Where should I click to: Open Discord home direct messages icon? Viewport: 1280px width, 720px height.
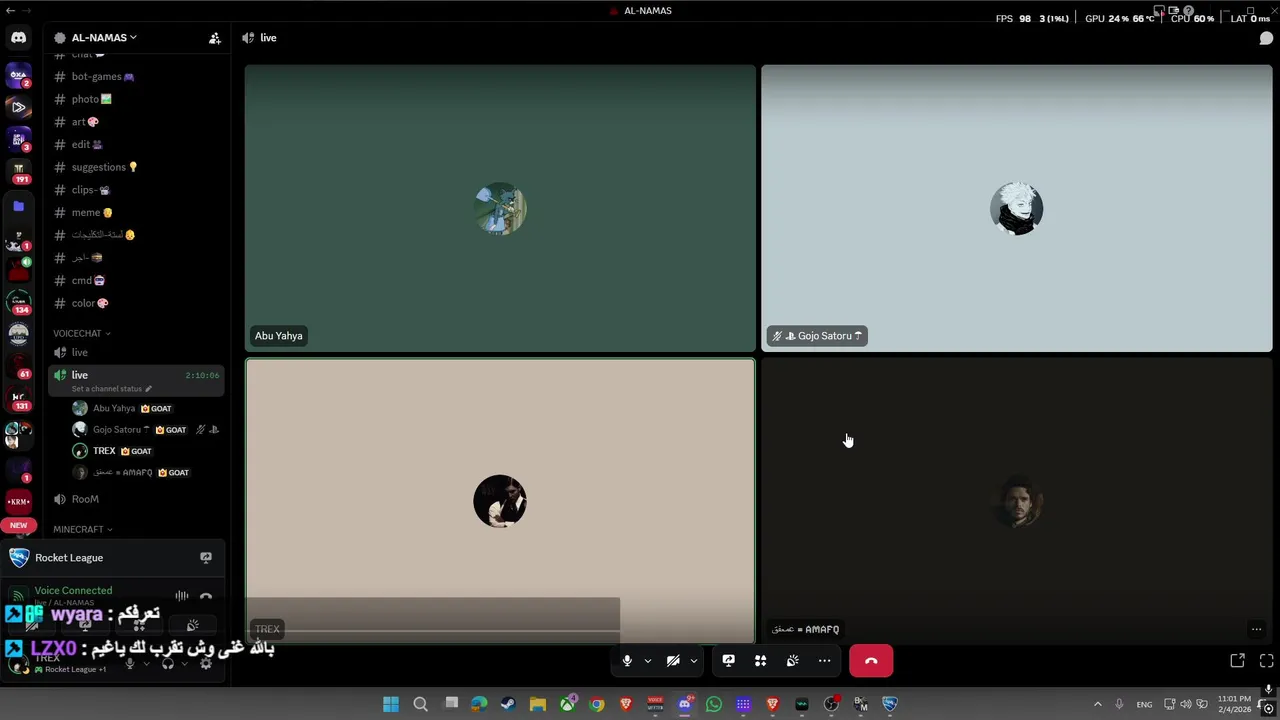point(18,38)
